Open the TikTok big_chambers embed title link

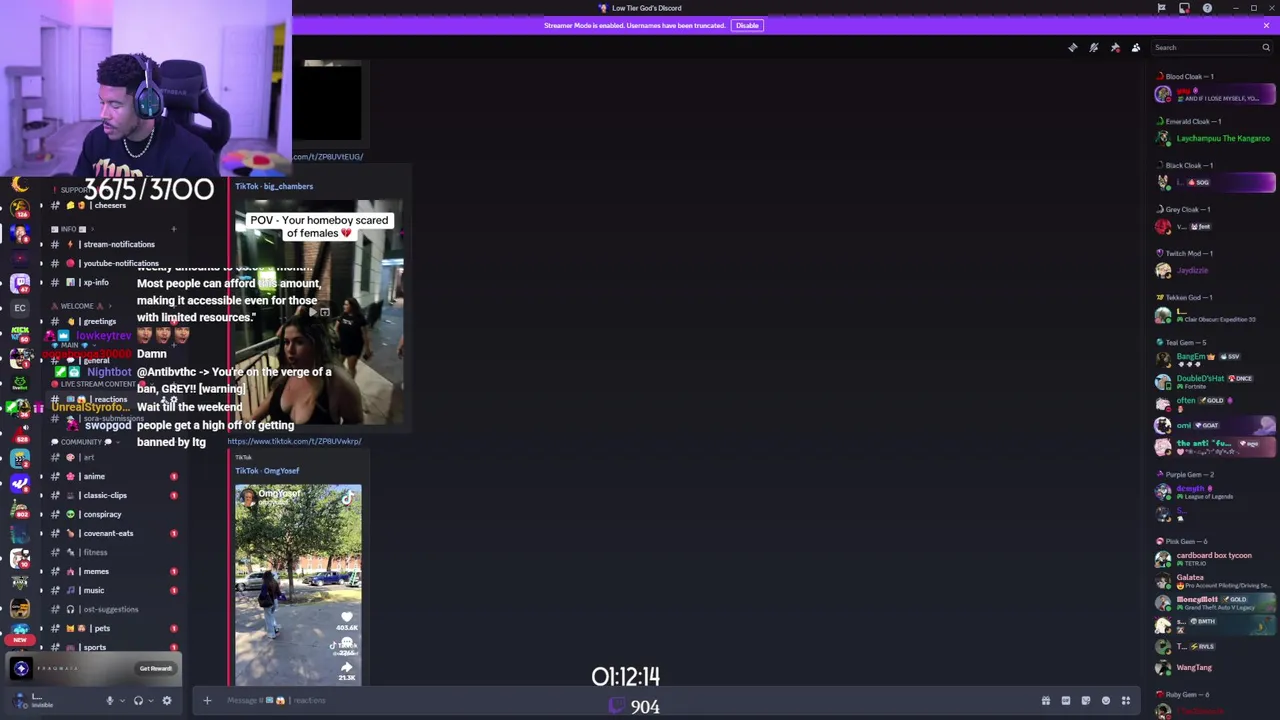pyautogui.click(x=274, y=186)
